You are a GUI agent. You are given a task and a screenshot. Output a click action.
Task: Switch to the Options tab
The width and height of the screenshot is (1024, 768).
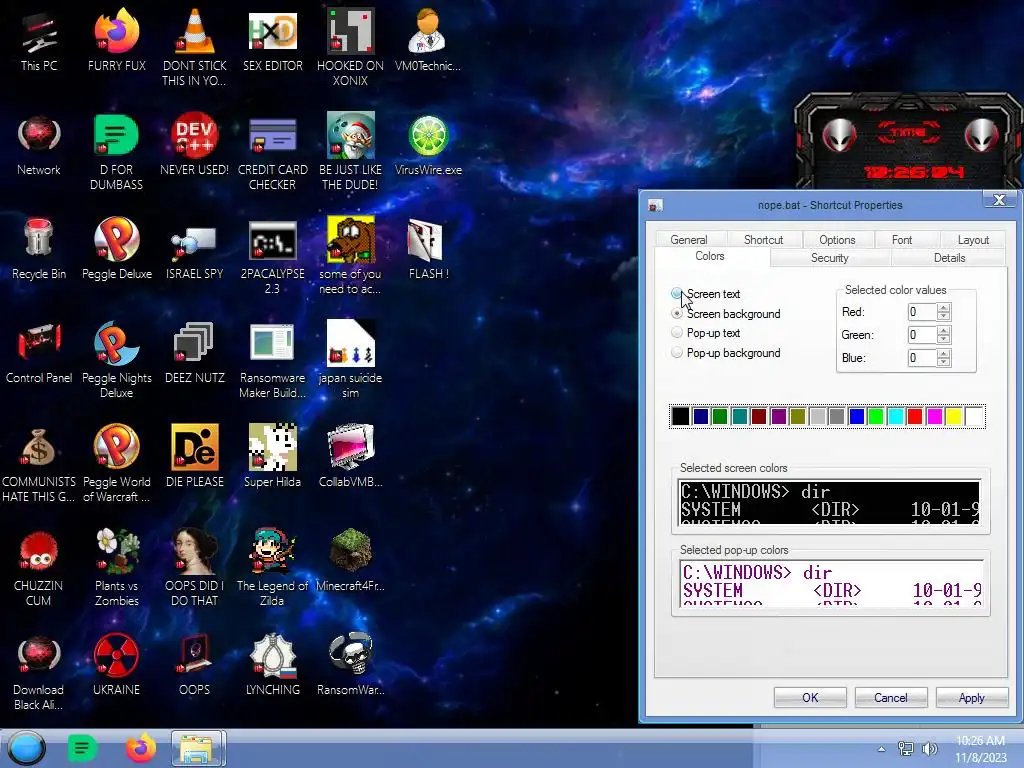pos(837,240)
